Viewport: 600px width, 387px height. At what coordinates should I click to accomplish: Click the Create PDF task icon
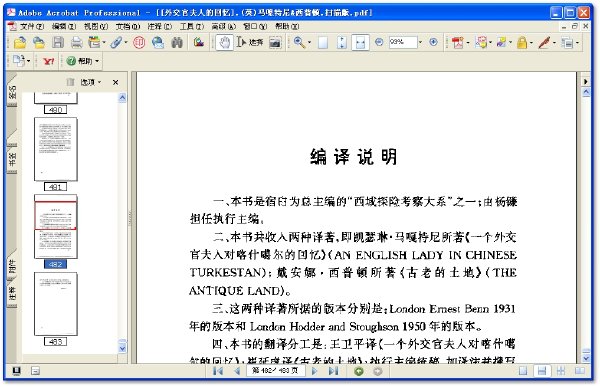tap(457, 42)
